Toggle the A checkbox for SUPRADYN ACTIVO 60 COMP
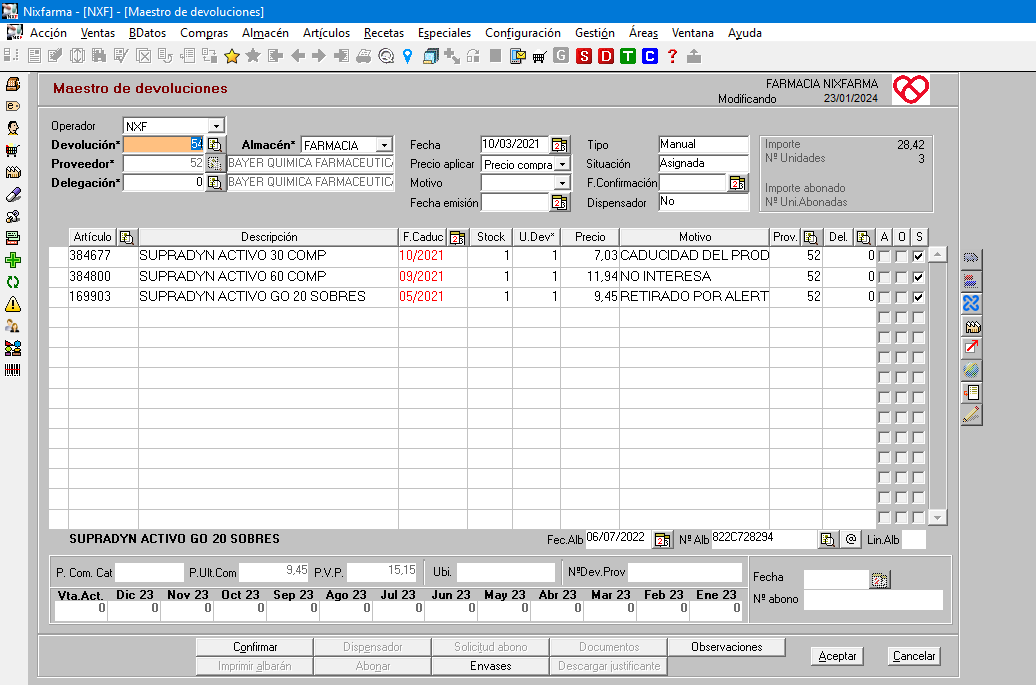Viewport: 1036px width, 685px height. [885, 277]
